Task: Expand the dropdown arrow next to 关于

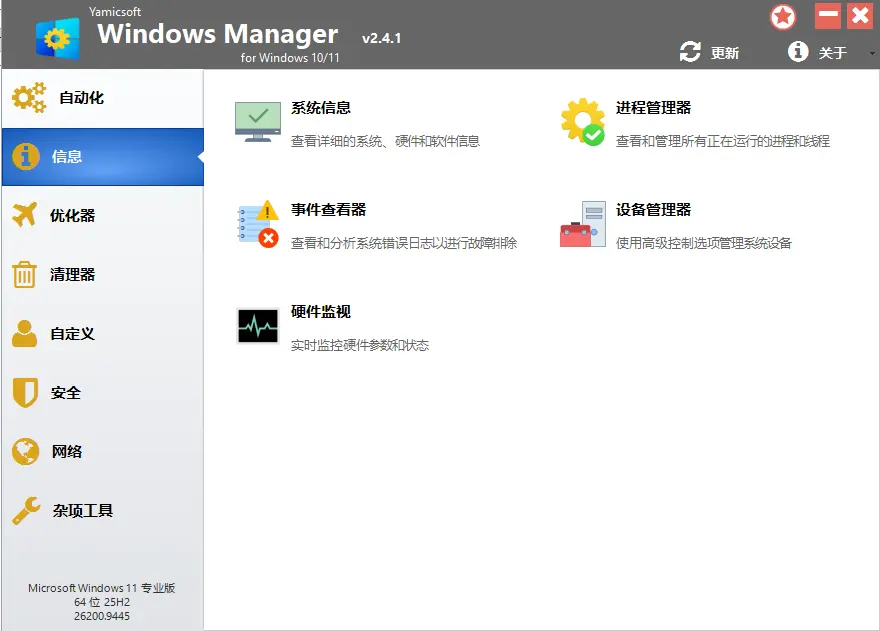Action: (x=872, y=53)
